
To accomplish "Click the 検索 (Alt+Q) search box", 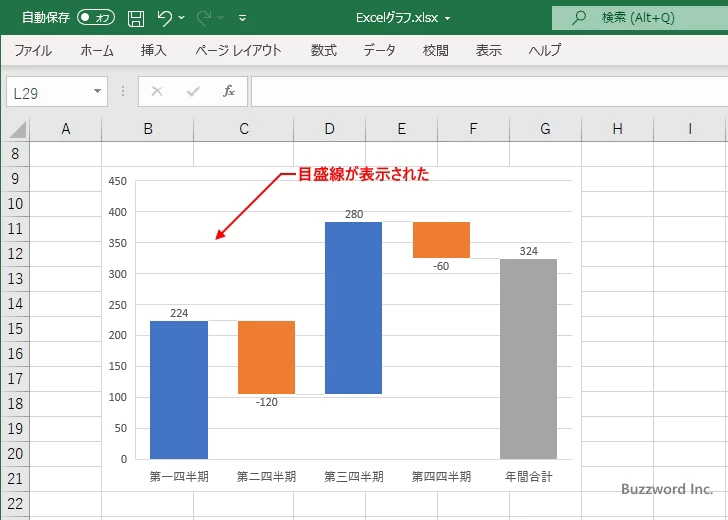I will coord(640,18).
